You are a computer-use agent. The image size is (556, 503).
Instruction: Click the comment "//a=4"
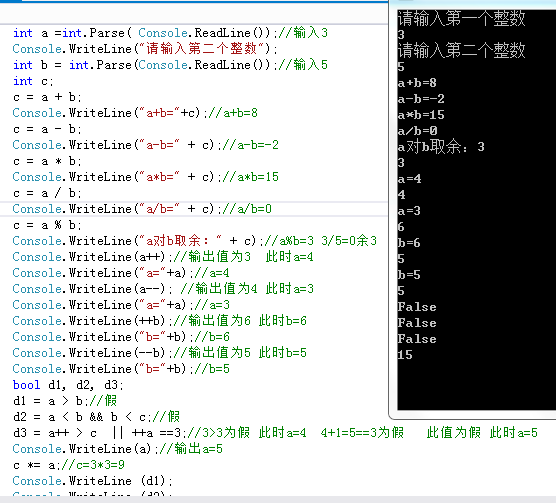pyautogui.click(x=212, y=273)
